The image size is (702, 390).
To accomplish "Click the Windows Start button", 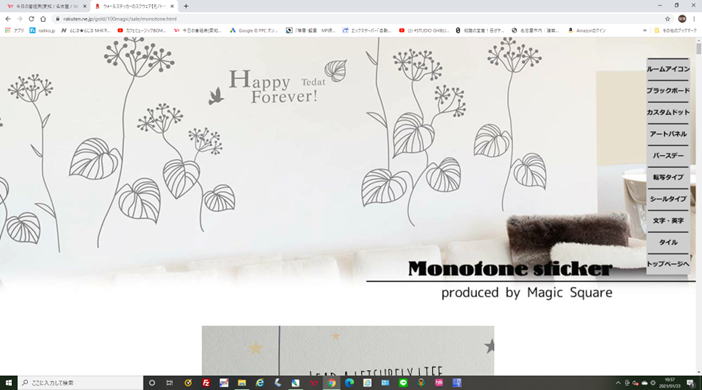I will point(9,383).
